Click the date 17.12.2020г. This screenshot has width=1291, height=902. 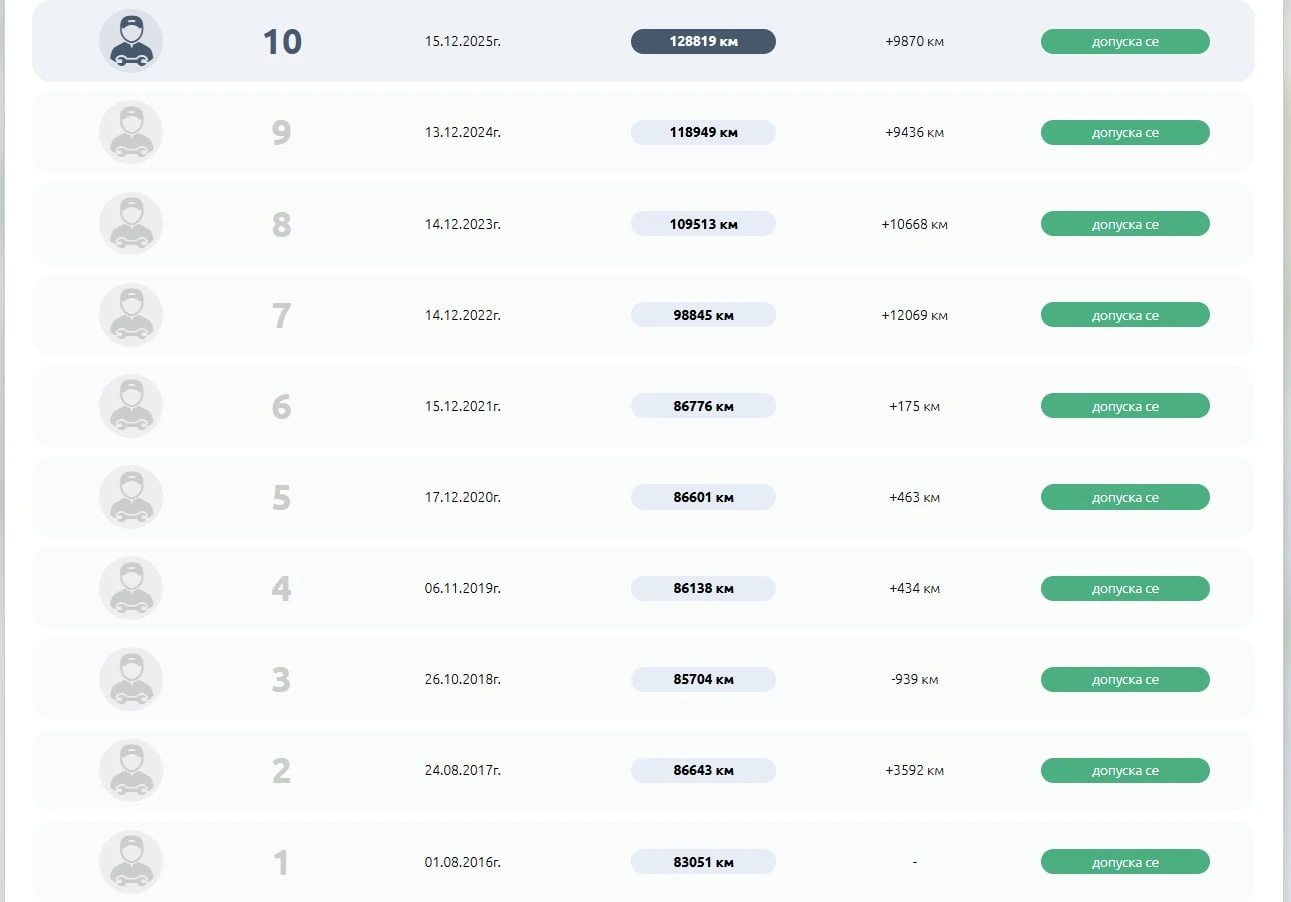click(x=462, y=497)
